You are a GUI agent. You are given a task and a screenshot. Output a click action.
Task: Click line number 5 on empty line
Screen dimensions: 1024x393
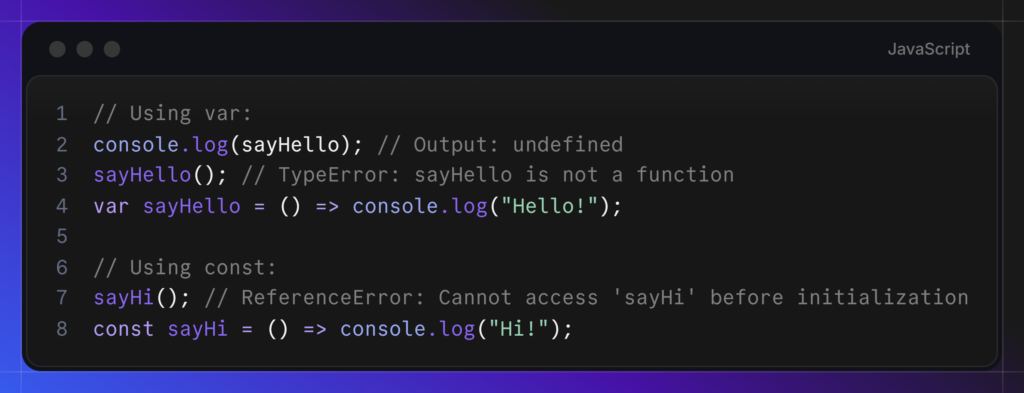coord(61,236)
